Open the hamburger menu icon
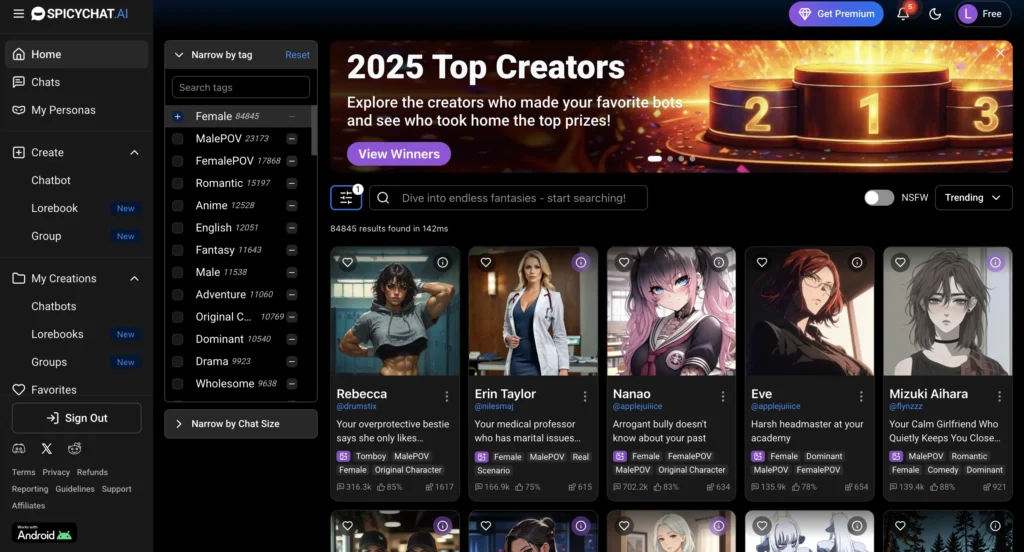This screenshot has height=552, width=1024. tap(18, 14)
